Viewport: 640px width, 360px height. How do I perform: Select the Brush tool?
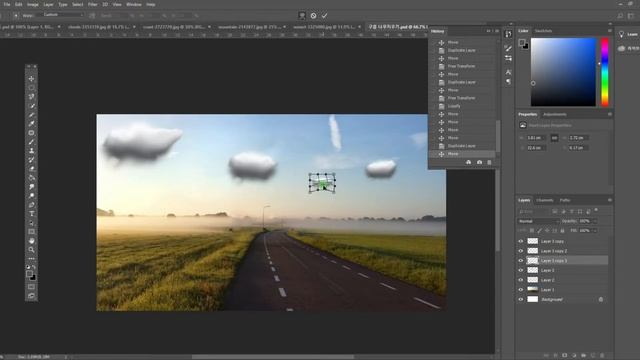[x=31, y=142]
